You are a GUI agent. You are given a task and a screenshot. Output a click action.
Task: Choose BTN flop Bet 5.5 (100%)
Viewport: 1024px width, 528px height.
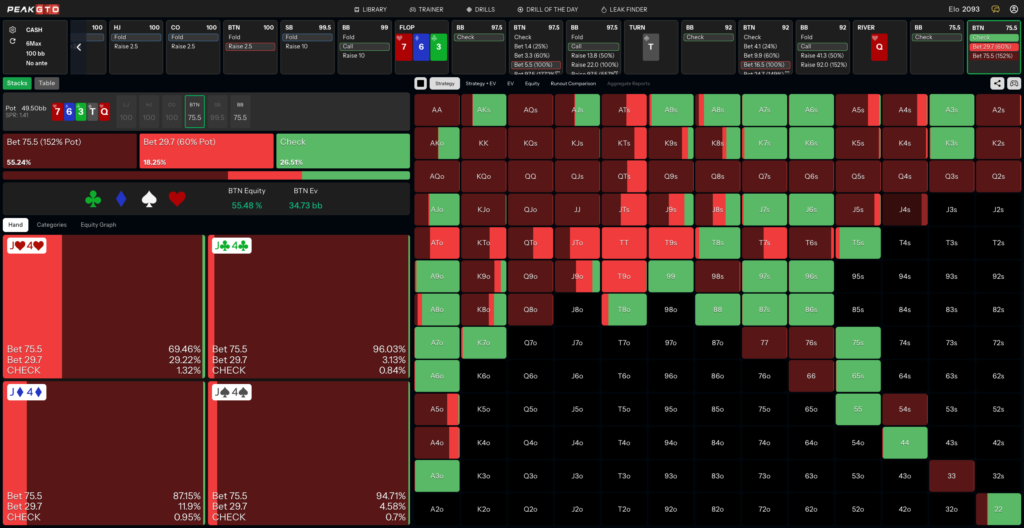(536, 65)
